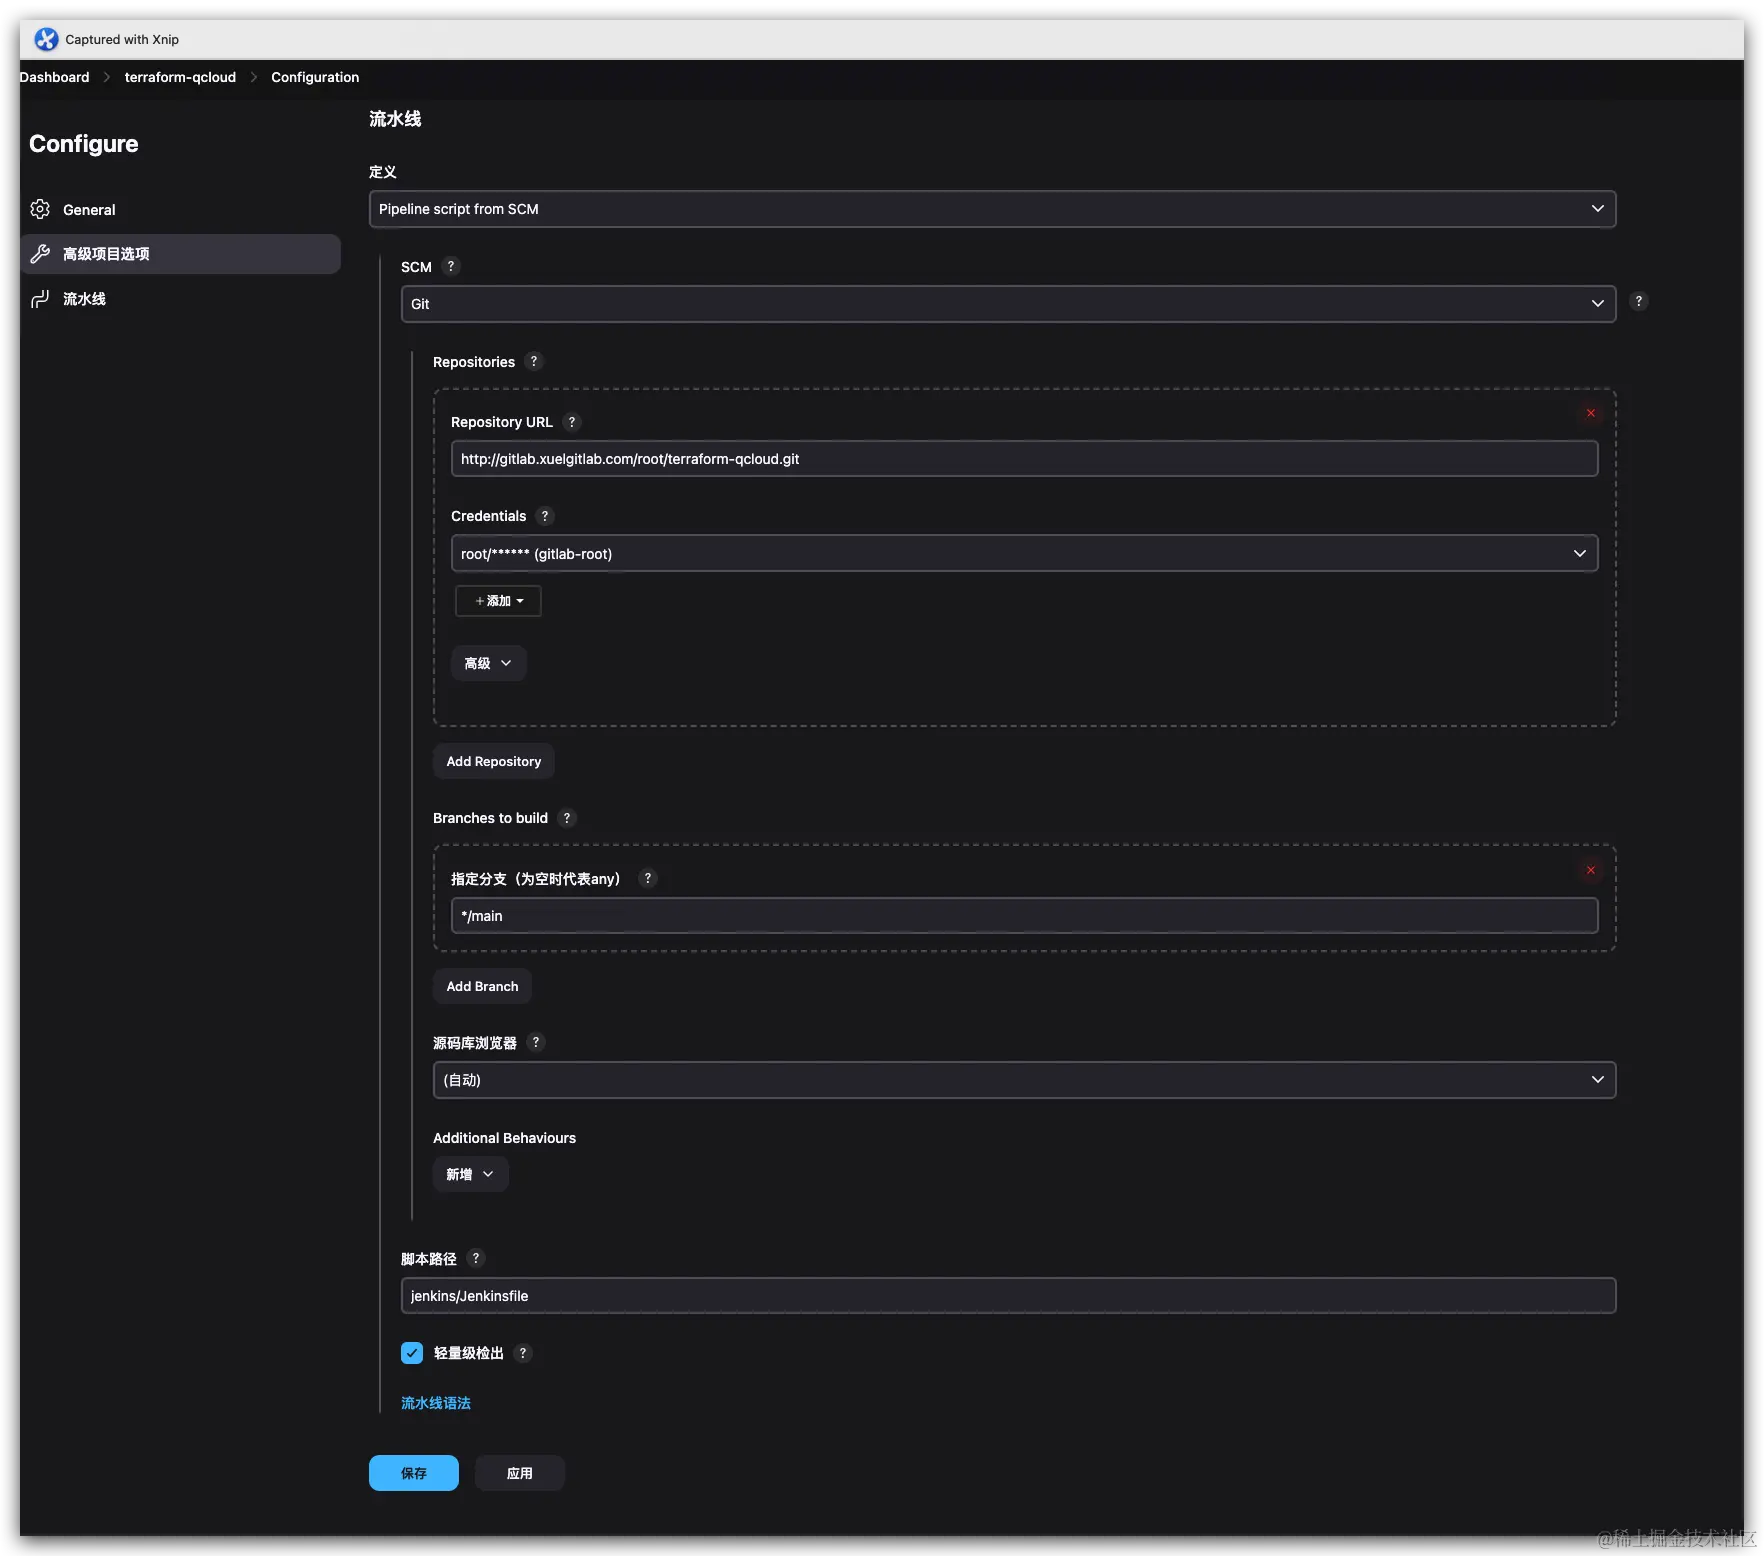
Task: Click into the Repository URL field
Action: 1024,459
